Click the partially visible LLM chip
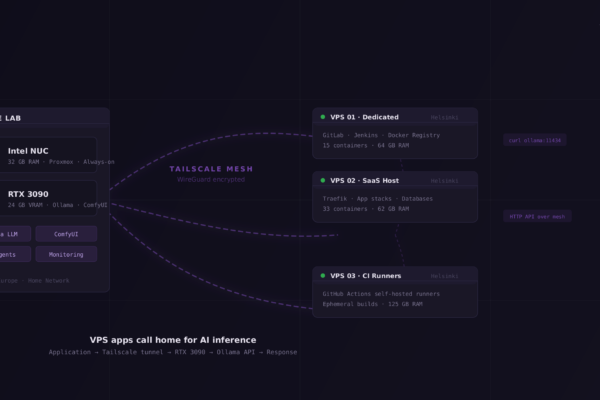Screen dimensions: 600x400 coord(15,234)
